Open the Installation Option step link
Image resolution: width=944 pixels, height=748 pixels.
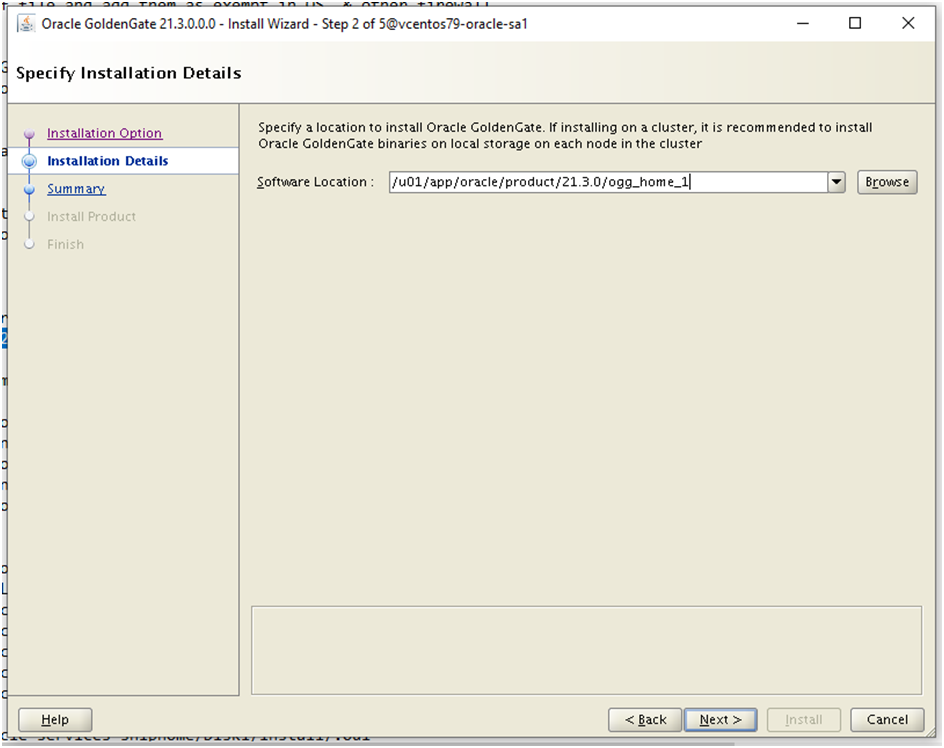104,133
